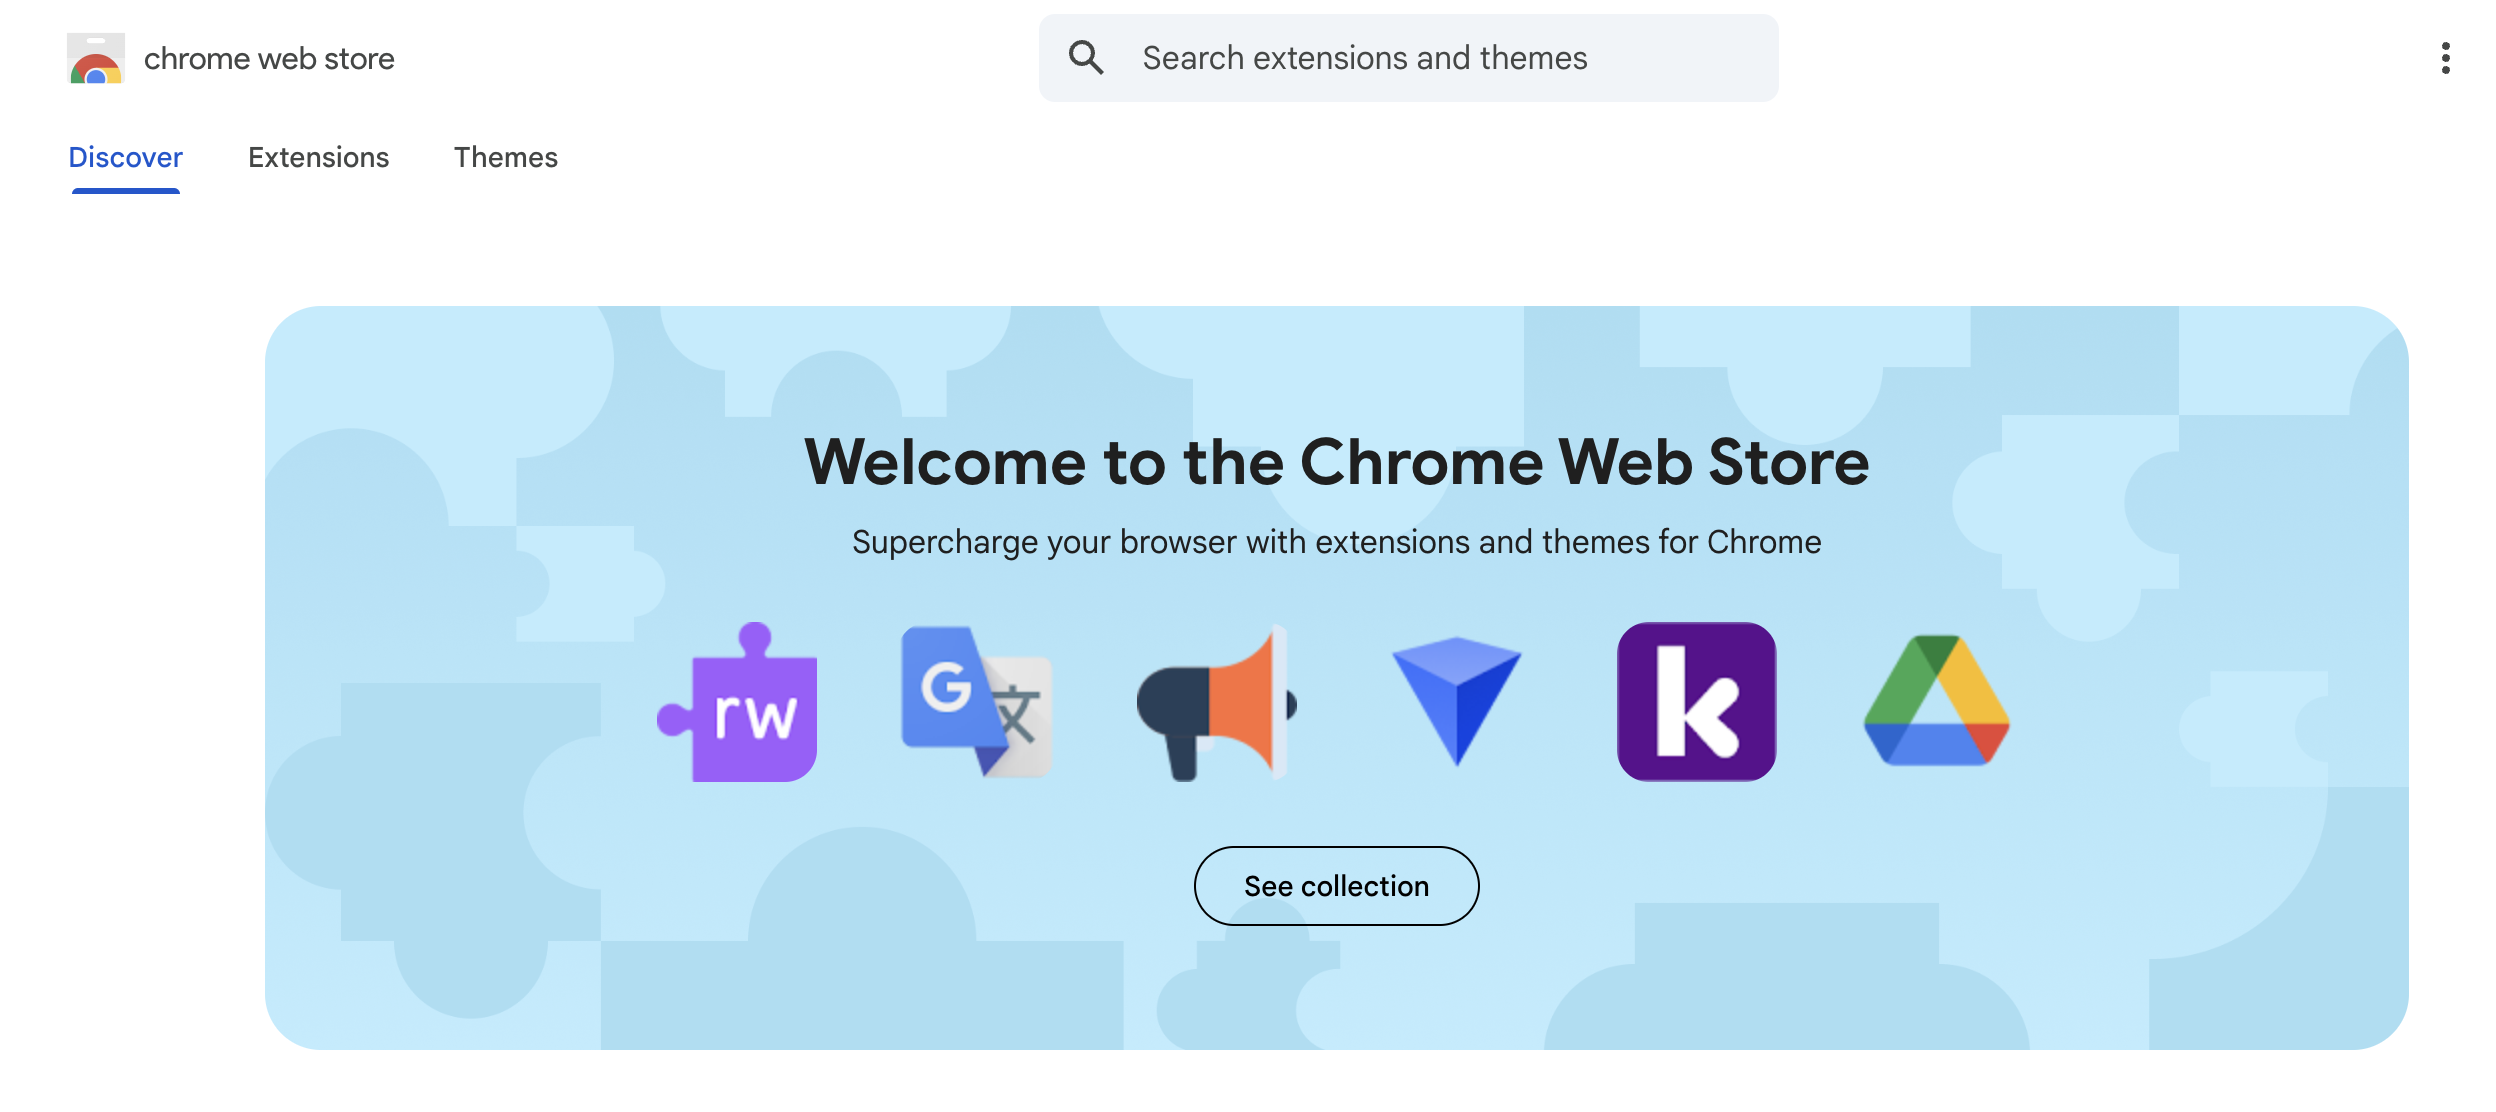The height and width of the screenshot is (1112, 2496).
Task: Click the Welcome to the Chrome Web Store heading
Action: [1336, 462]
